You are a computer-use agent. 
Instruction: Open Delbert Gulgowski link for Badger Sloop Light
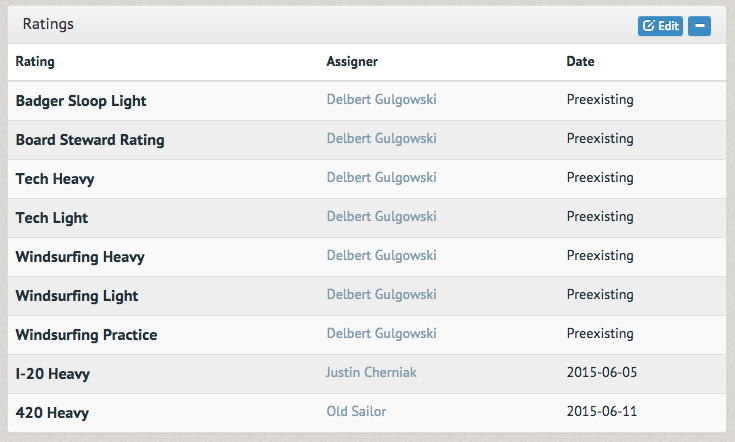click(x=382, y=99)
